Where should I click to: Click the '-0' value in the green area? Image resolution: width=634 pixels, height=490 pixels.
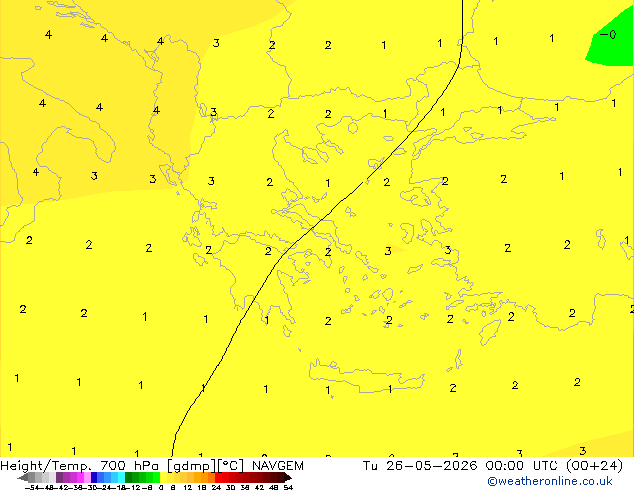(608, 35)
